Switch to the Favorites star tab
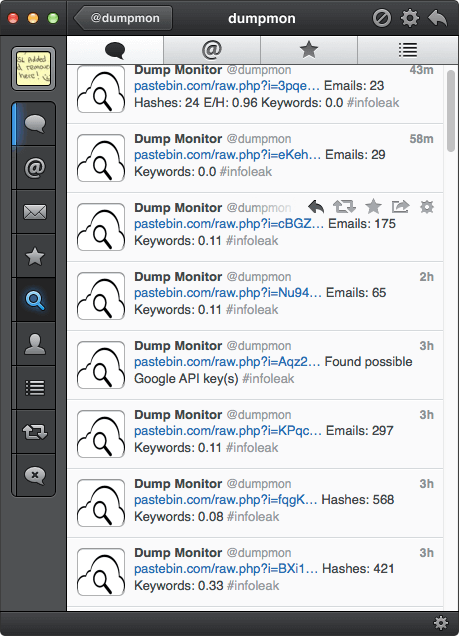This screenshot has height=636, width=459. 309,50
